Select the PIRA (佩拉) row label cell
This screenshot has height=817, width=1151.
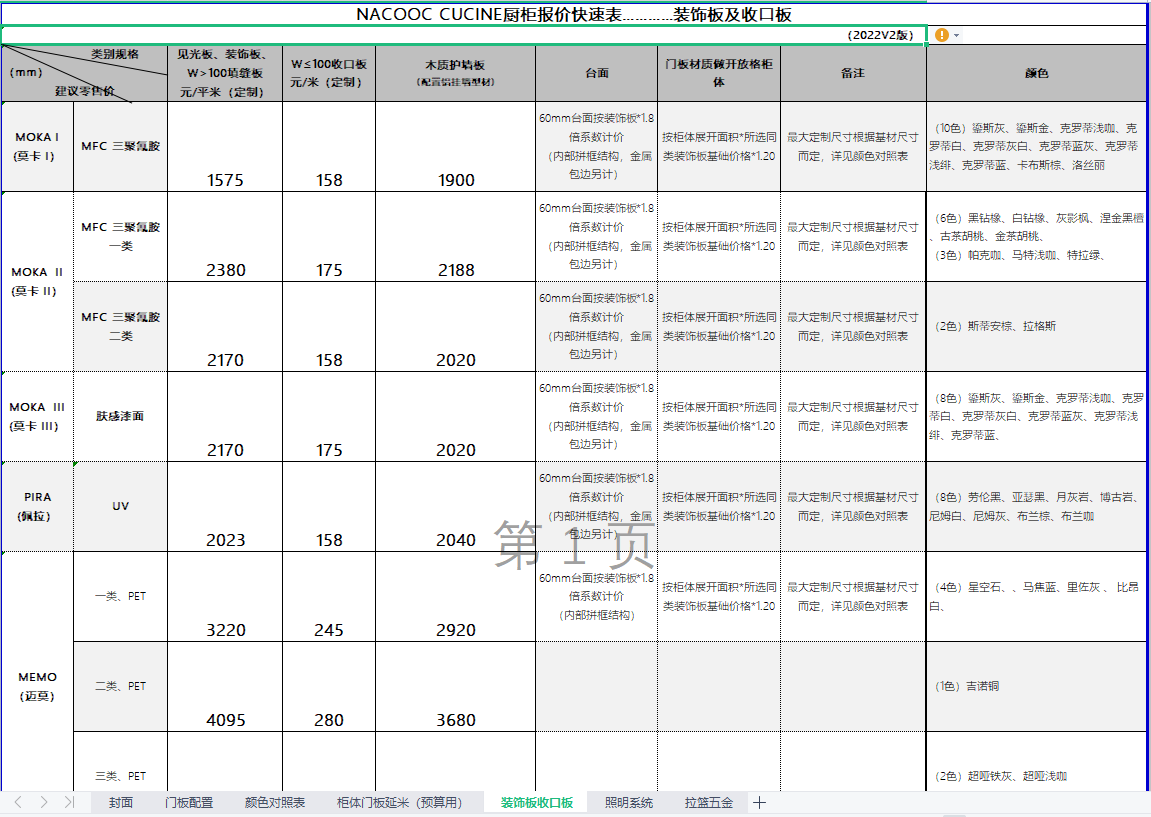[x=37, y=507]
